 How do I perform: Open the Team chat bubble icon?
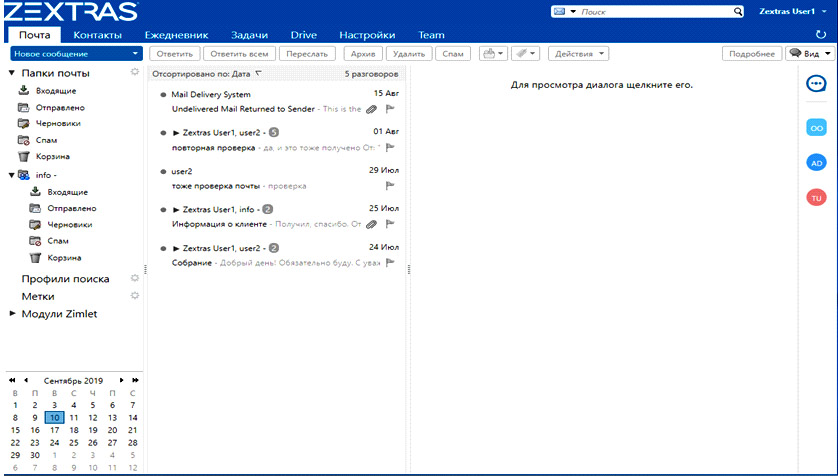click(x=816, y=83)
